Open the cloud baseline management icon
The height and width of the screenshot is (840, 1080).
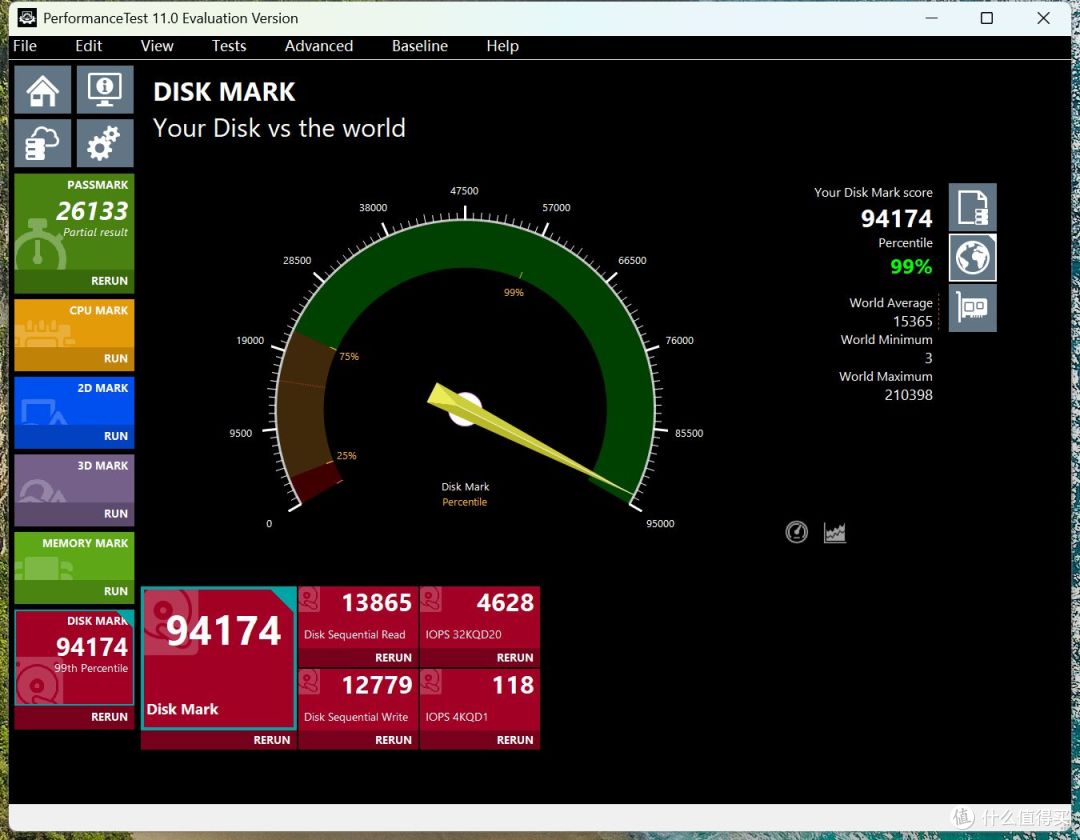(x=43, y=143)
